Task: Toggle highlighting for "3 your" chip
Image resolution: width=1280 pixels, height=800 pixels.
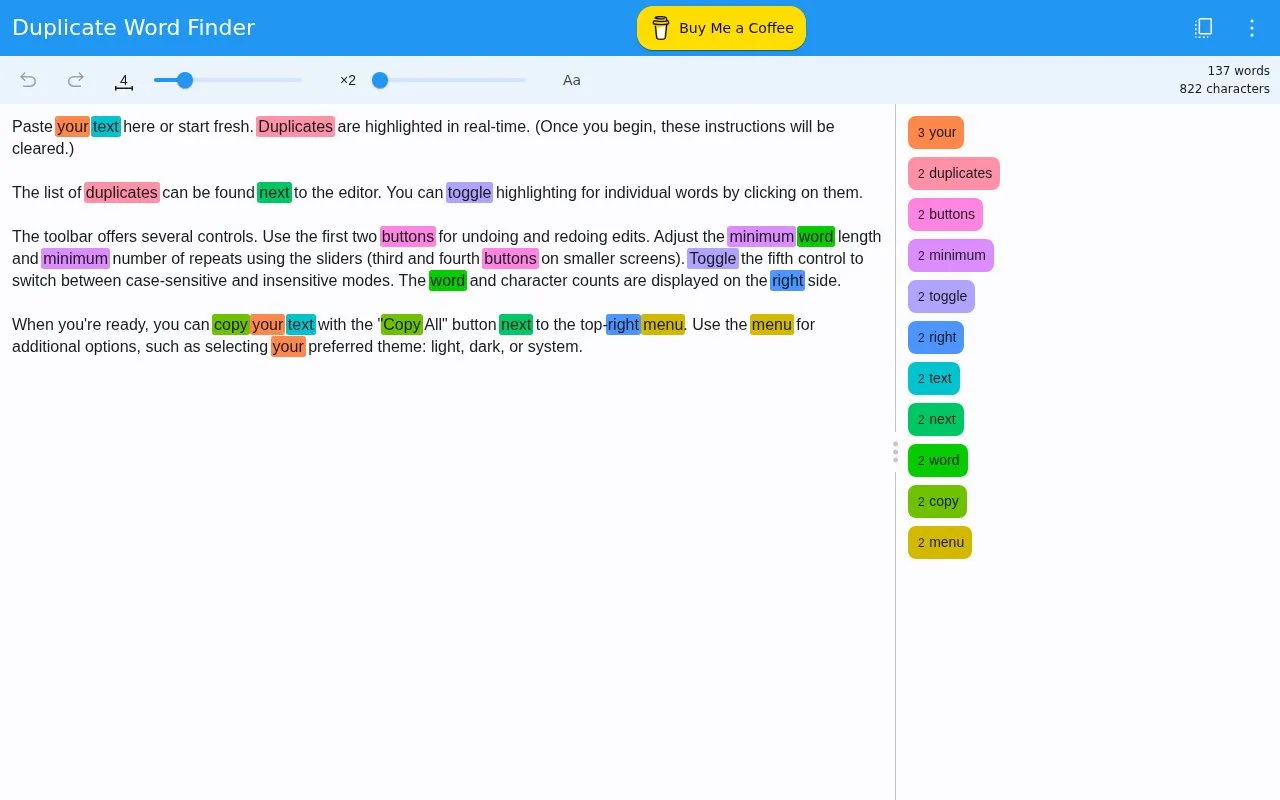Action: (936, 132)
